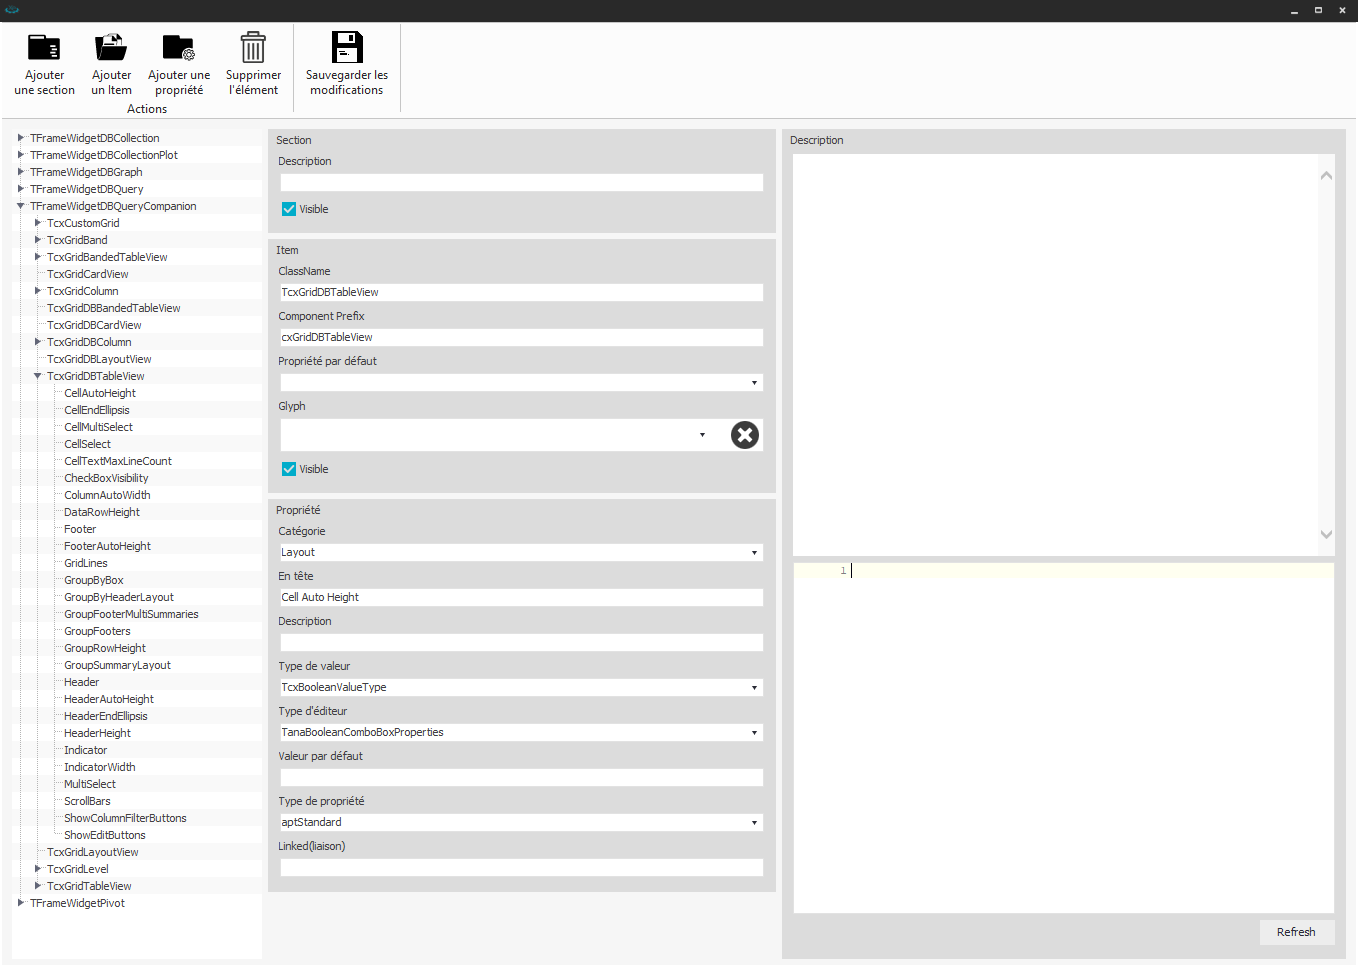This screenshot has height=965, width=1358.
Task: Uncheck Visible checkbox in the Section panel
Action: coord(289,209)
